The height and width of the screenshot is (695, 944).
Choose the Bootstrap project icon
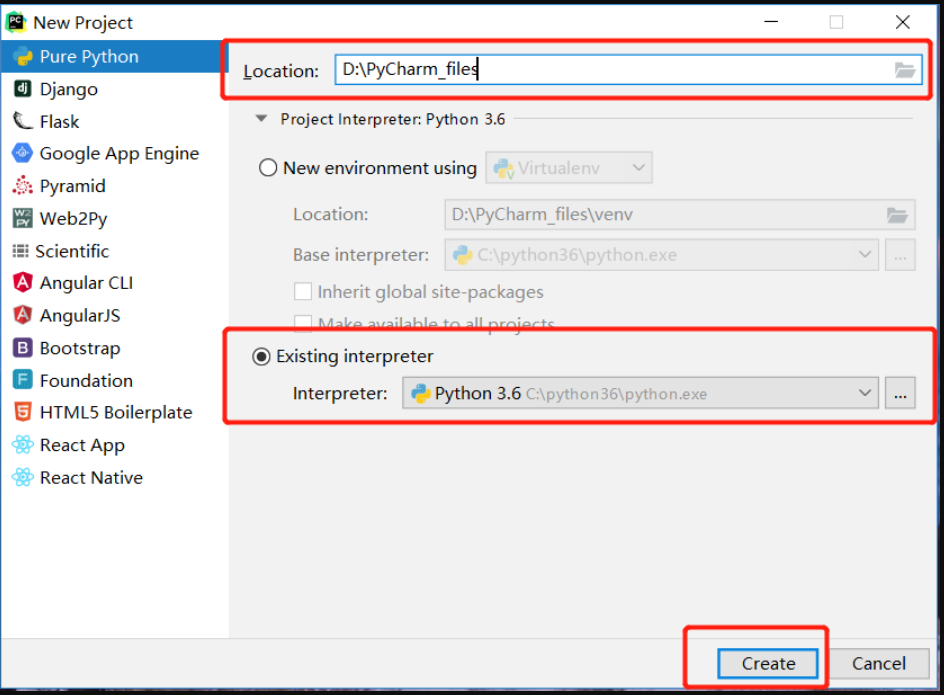tap(22, 348)
